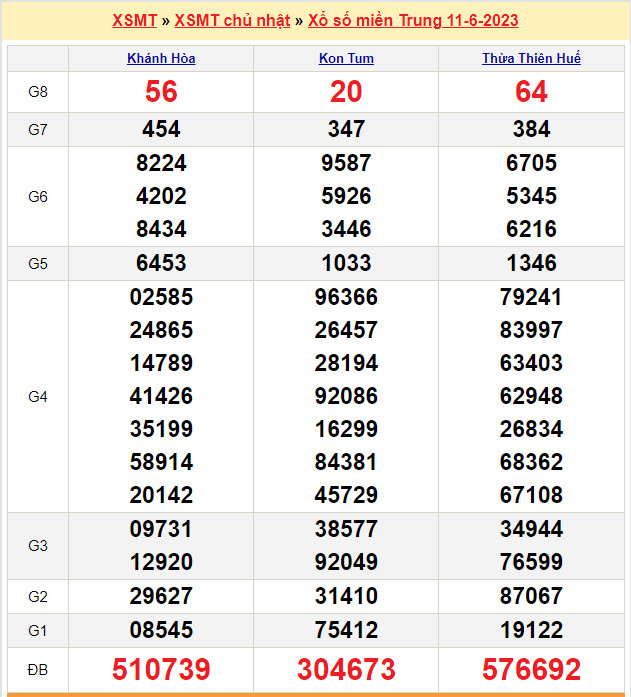This screenshot has width=631, height=697.
Task: Click the G6 number 6705
Action: pos(531,163)
